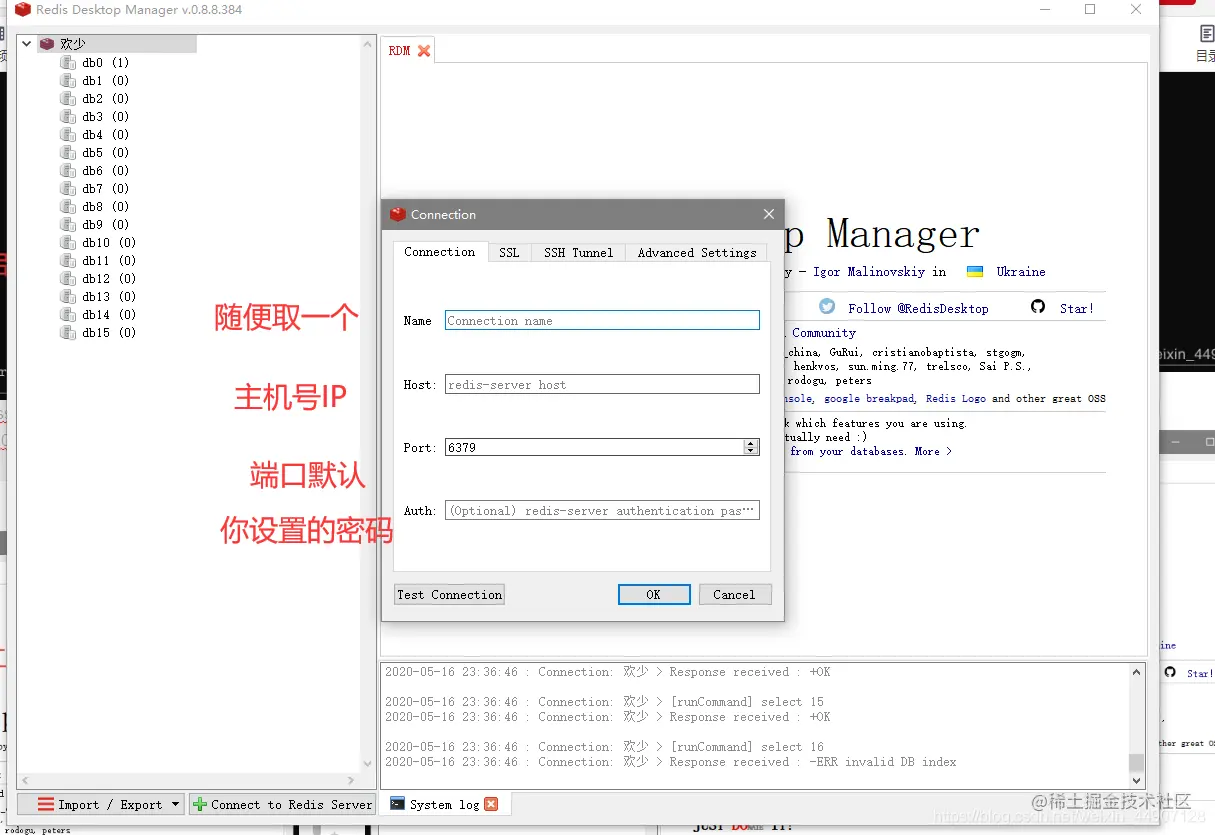Image resolution: width=1215 pixels, height=835 pixels.
Task: Click the Twitter bird icon
Action: click(827, 307)
